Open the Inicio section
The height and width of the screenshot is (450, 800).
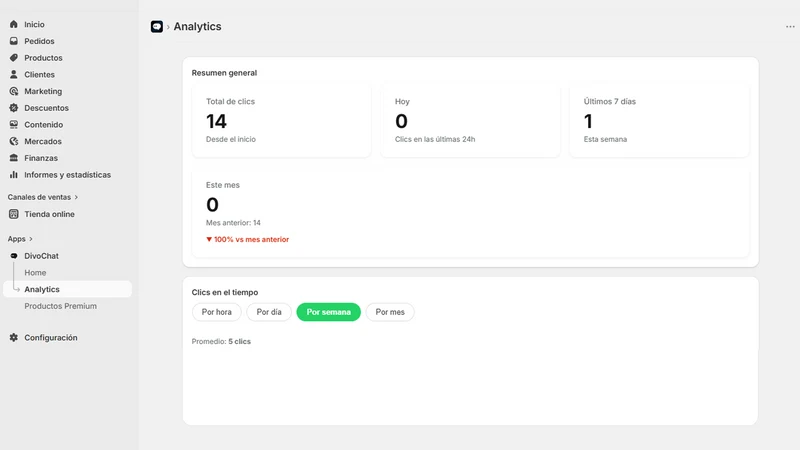click(34, 24)
